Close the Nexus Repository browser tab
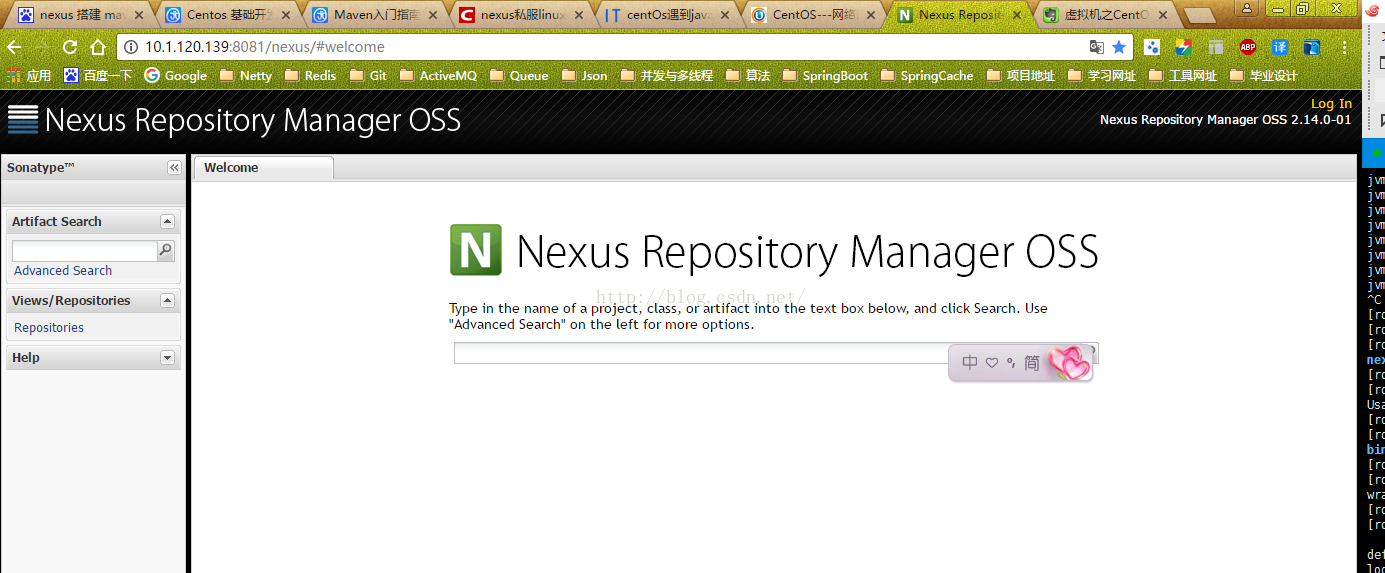This screenshot has height=573, width=1385. 1018,15
